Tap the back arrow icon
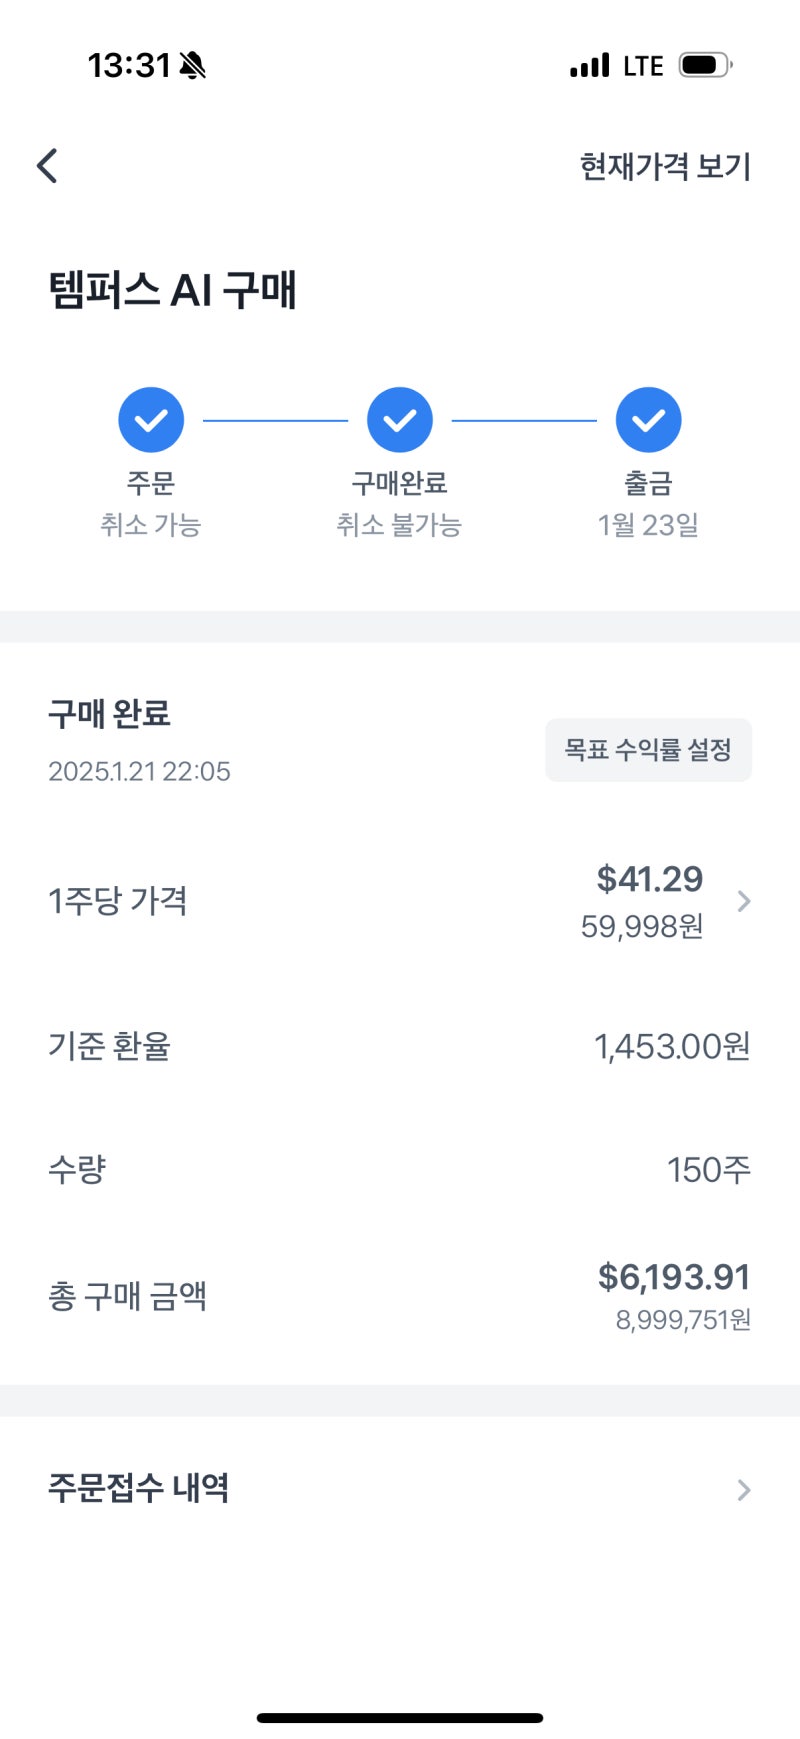This screenshot has height=1739, width=800. tap(47, 166)
